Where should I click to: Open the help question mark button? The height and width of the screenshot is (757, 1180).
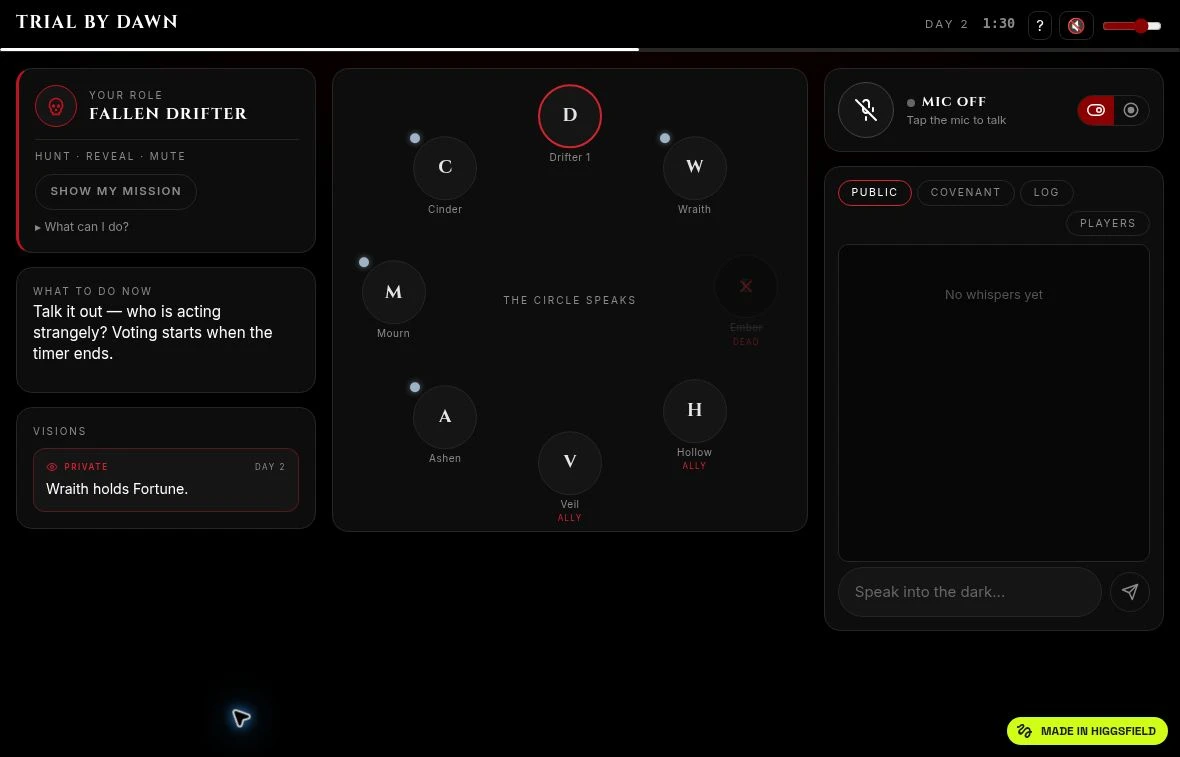pyautogui.click(x=1039, y=26)
